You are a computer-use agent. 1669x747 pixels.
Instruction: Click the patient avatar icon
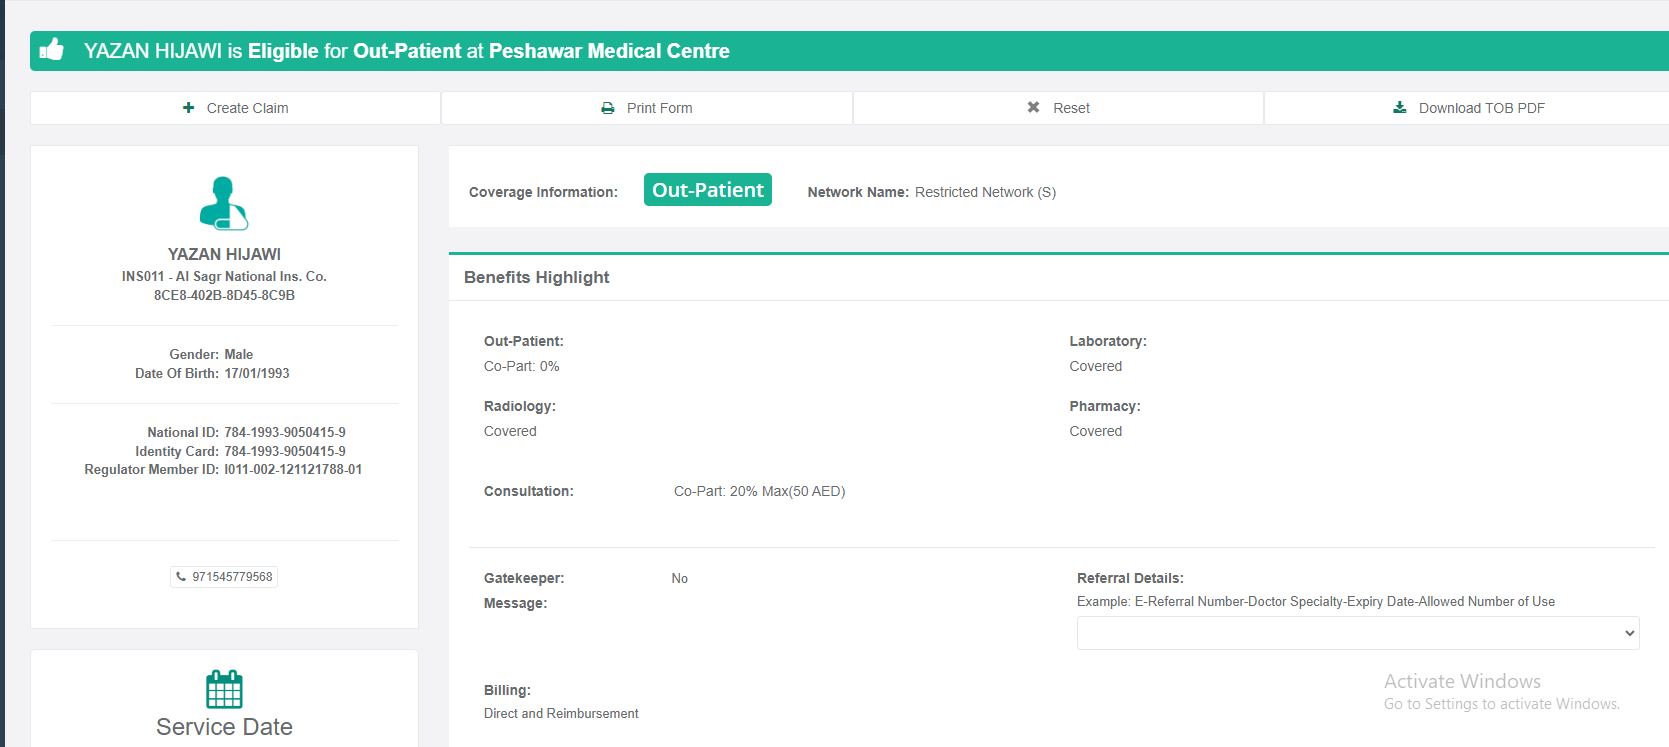[224, 203]
